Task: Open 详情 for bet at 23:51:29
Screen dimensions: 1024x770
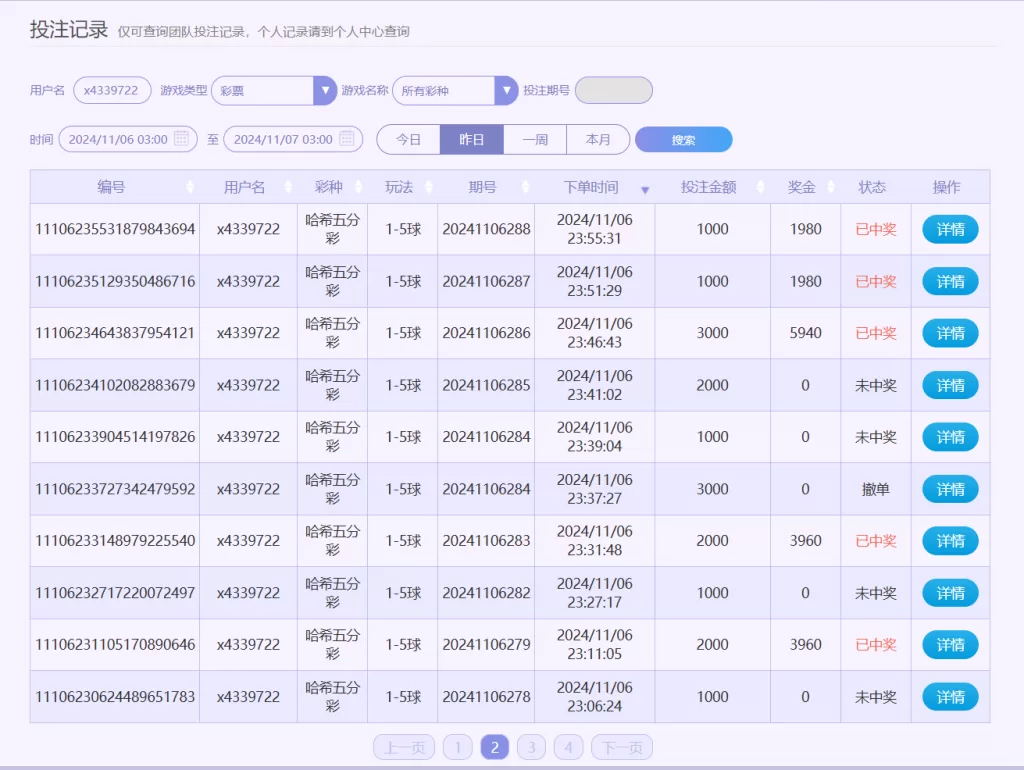Action: coord(950,281)
